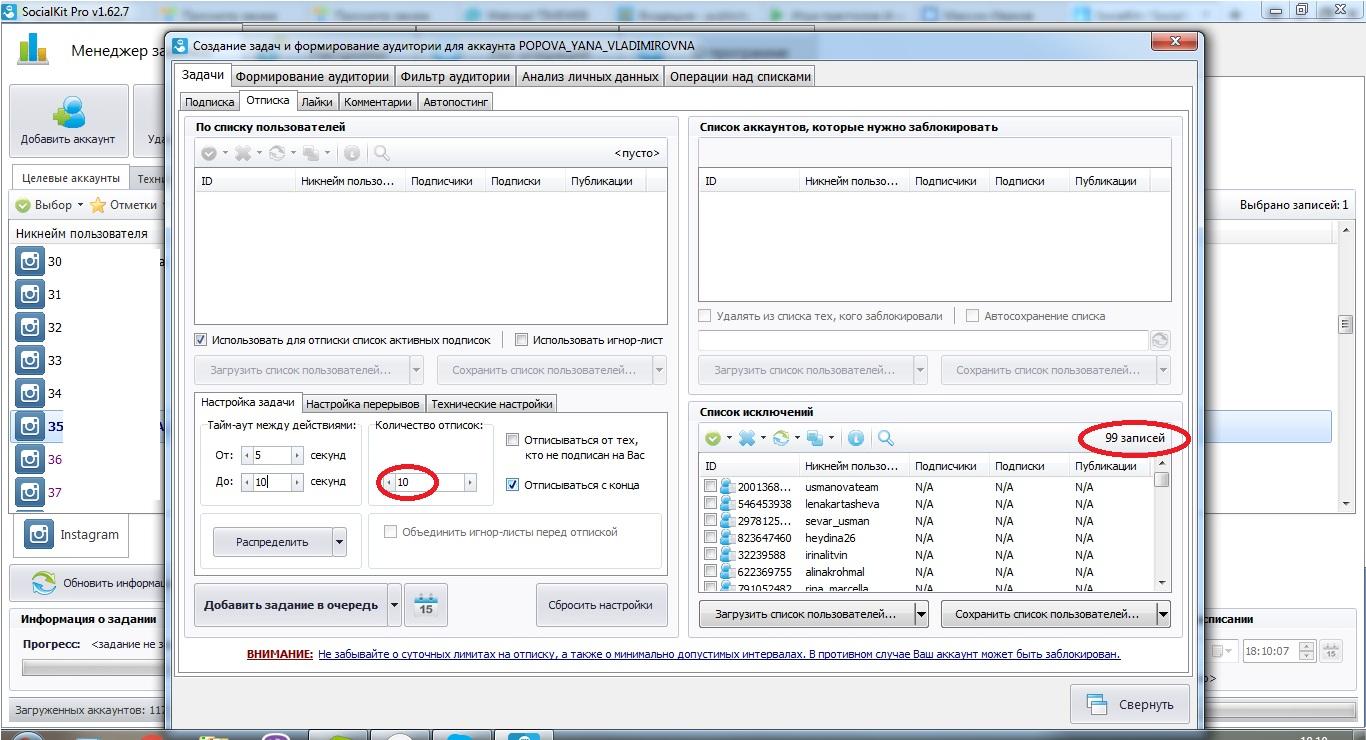The height and width of the screenshot is (740, 1366).
Task: Open dropdown arrow beside blue X icon
Action: [762, 438]
